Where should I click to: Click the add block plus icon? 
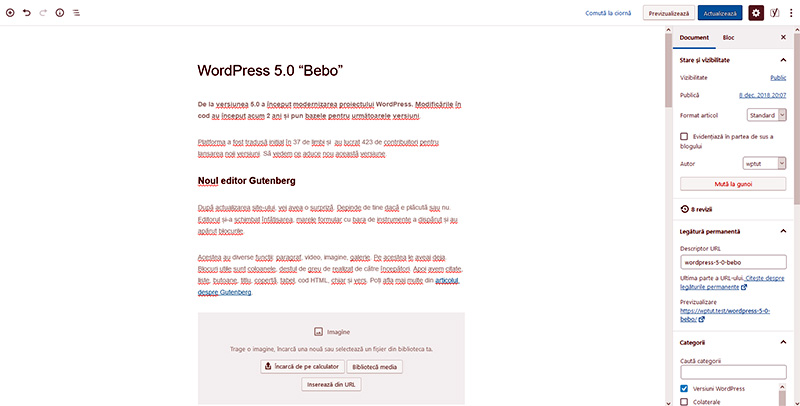click(x=10, y=13)
